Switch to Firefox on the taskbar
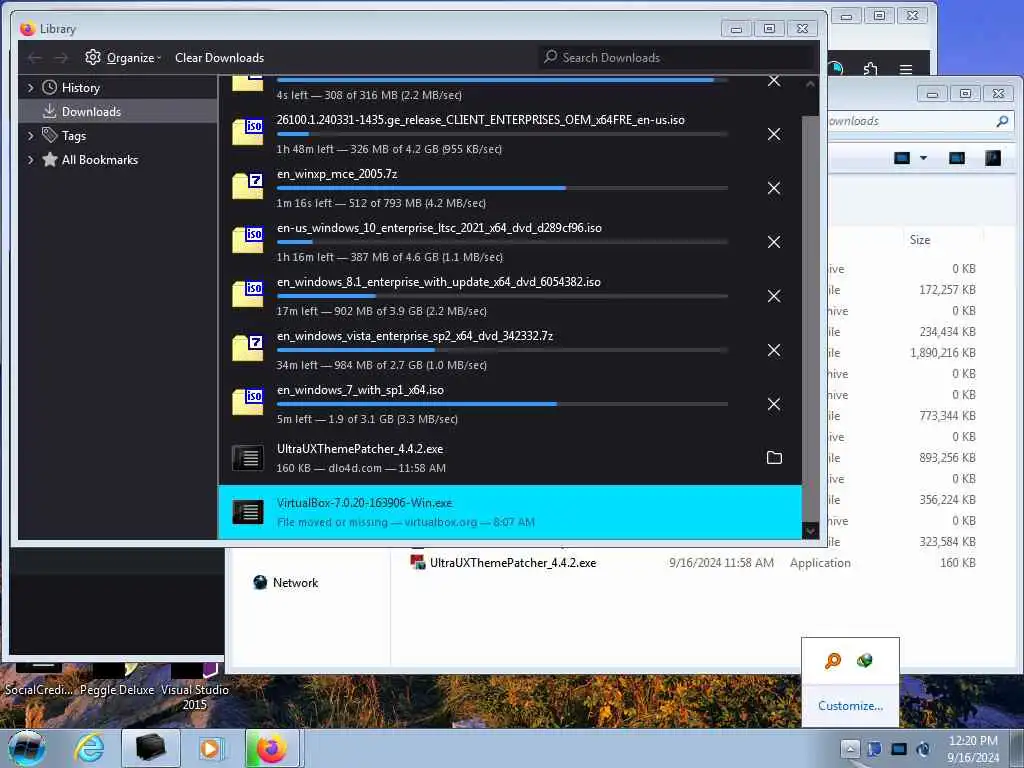 (272, 748)
